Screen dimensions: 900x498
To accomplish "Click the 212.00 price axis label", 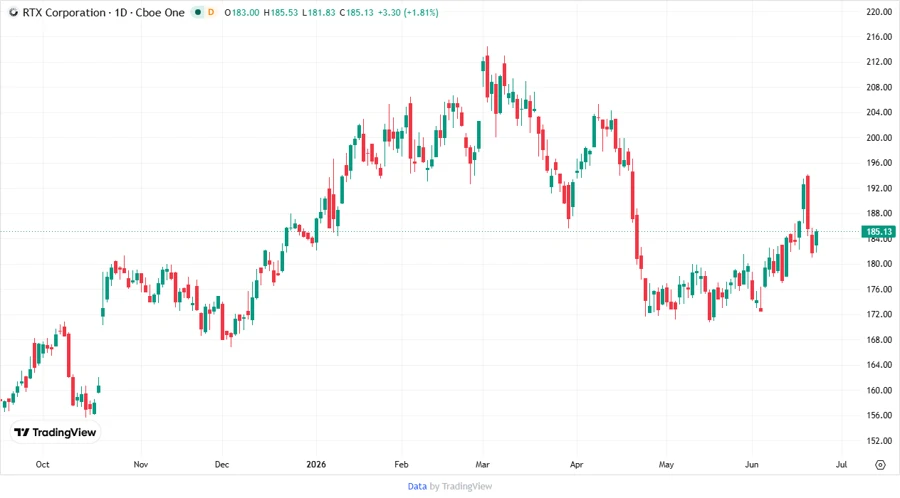I will tap(879, 62).
